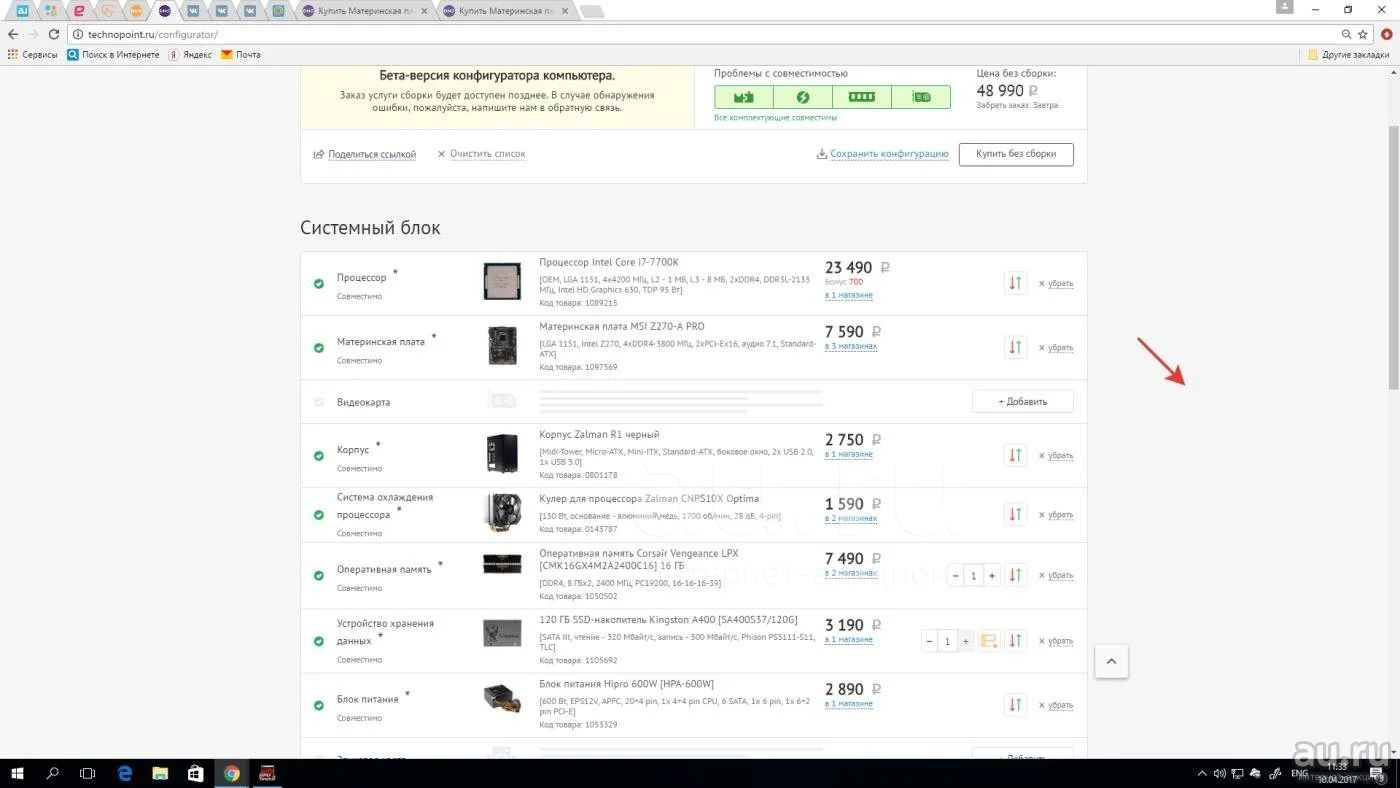Screen dimensions: 1400x788
Task: Add a video card with Добавить
Action: pos(1023,401)
